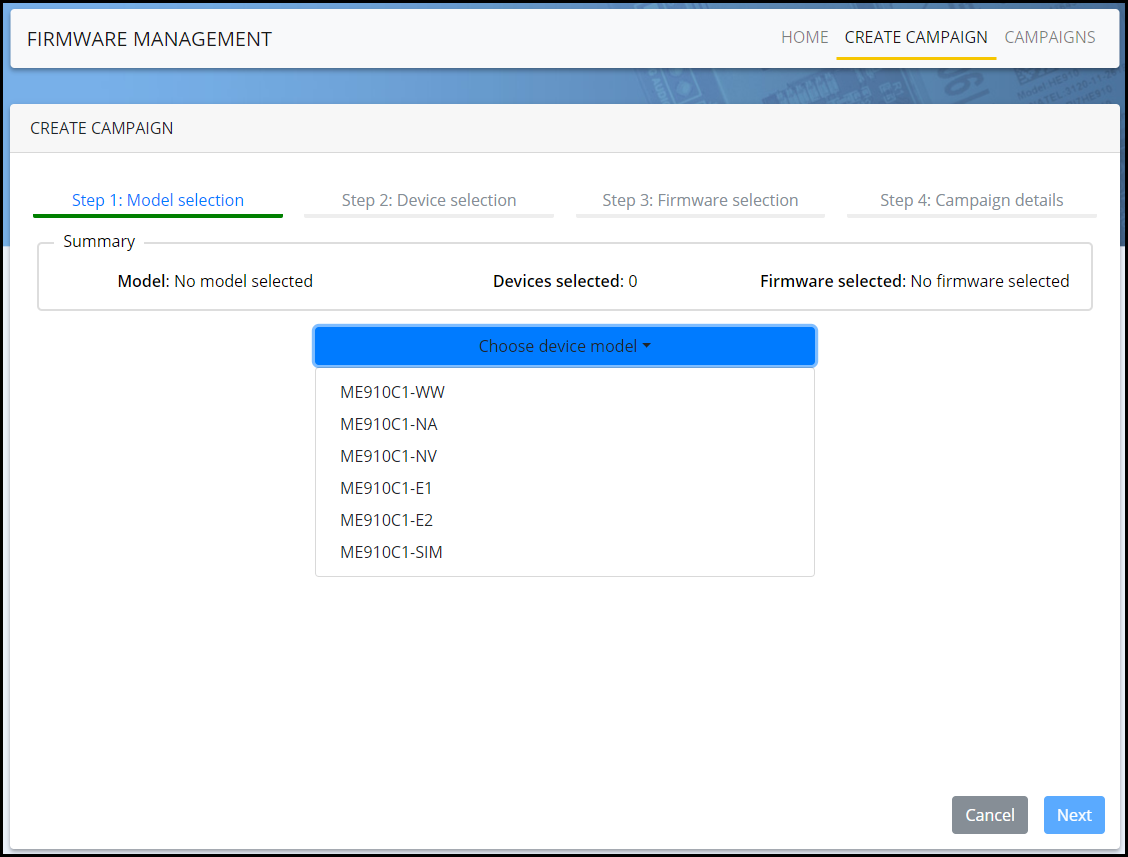Select ME910C1-WW from the model list

click(x=565, y=392)
